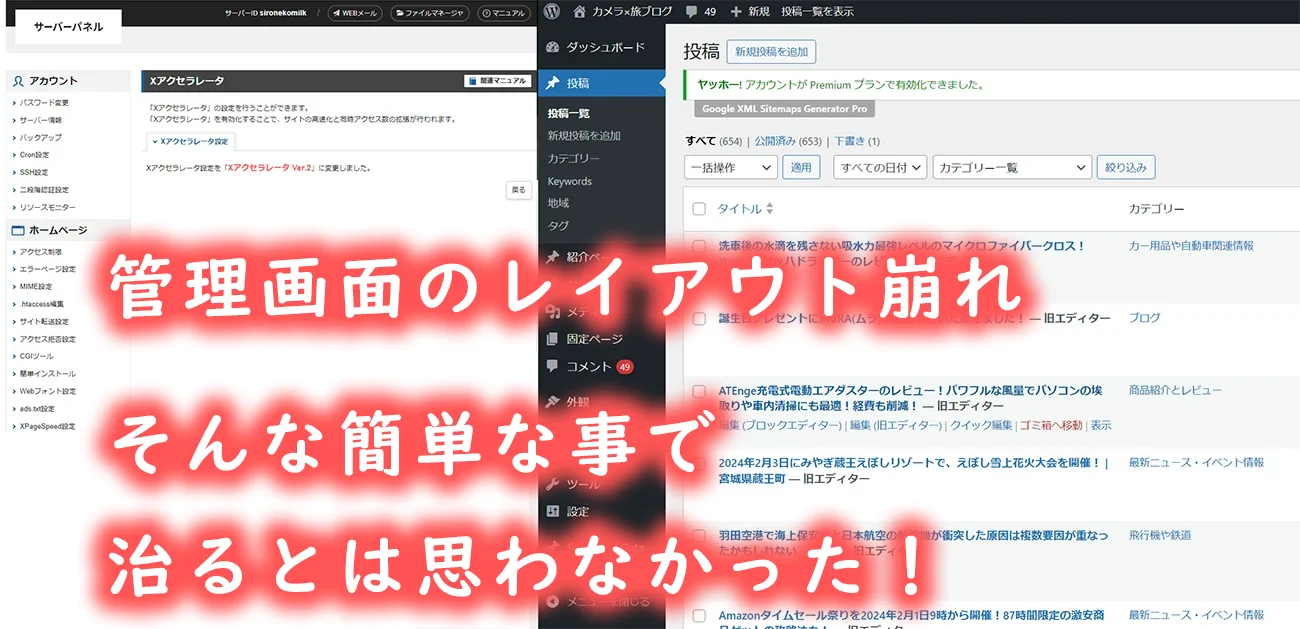Open マニュアル in server panel header
The height and width of the screenshot is (629, 1300).
503,13
